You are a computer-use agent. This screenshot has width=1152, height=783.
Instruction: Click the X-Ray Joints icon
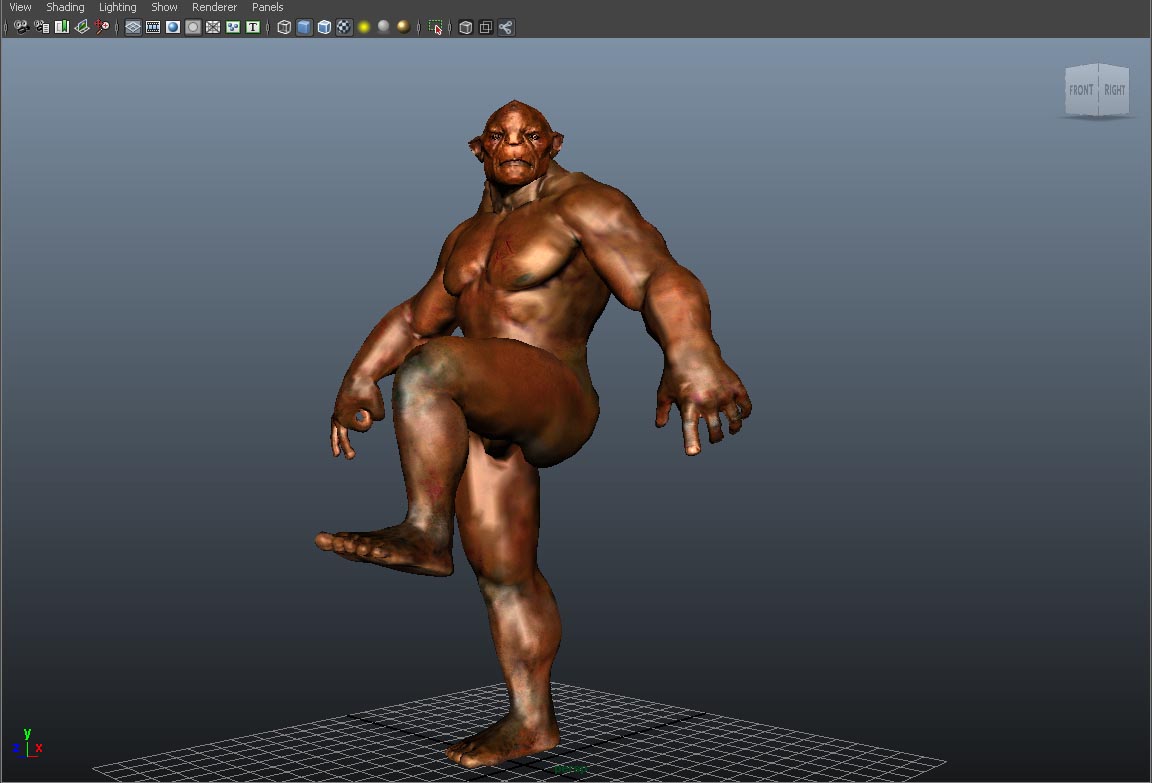pos(505,27)
